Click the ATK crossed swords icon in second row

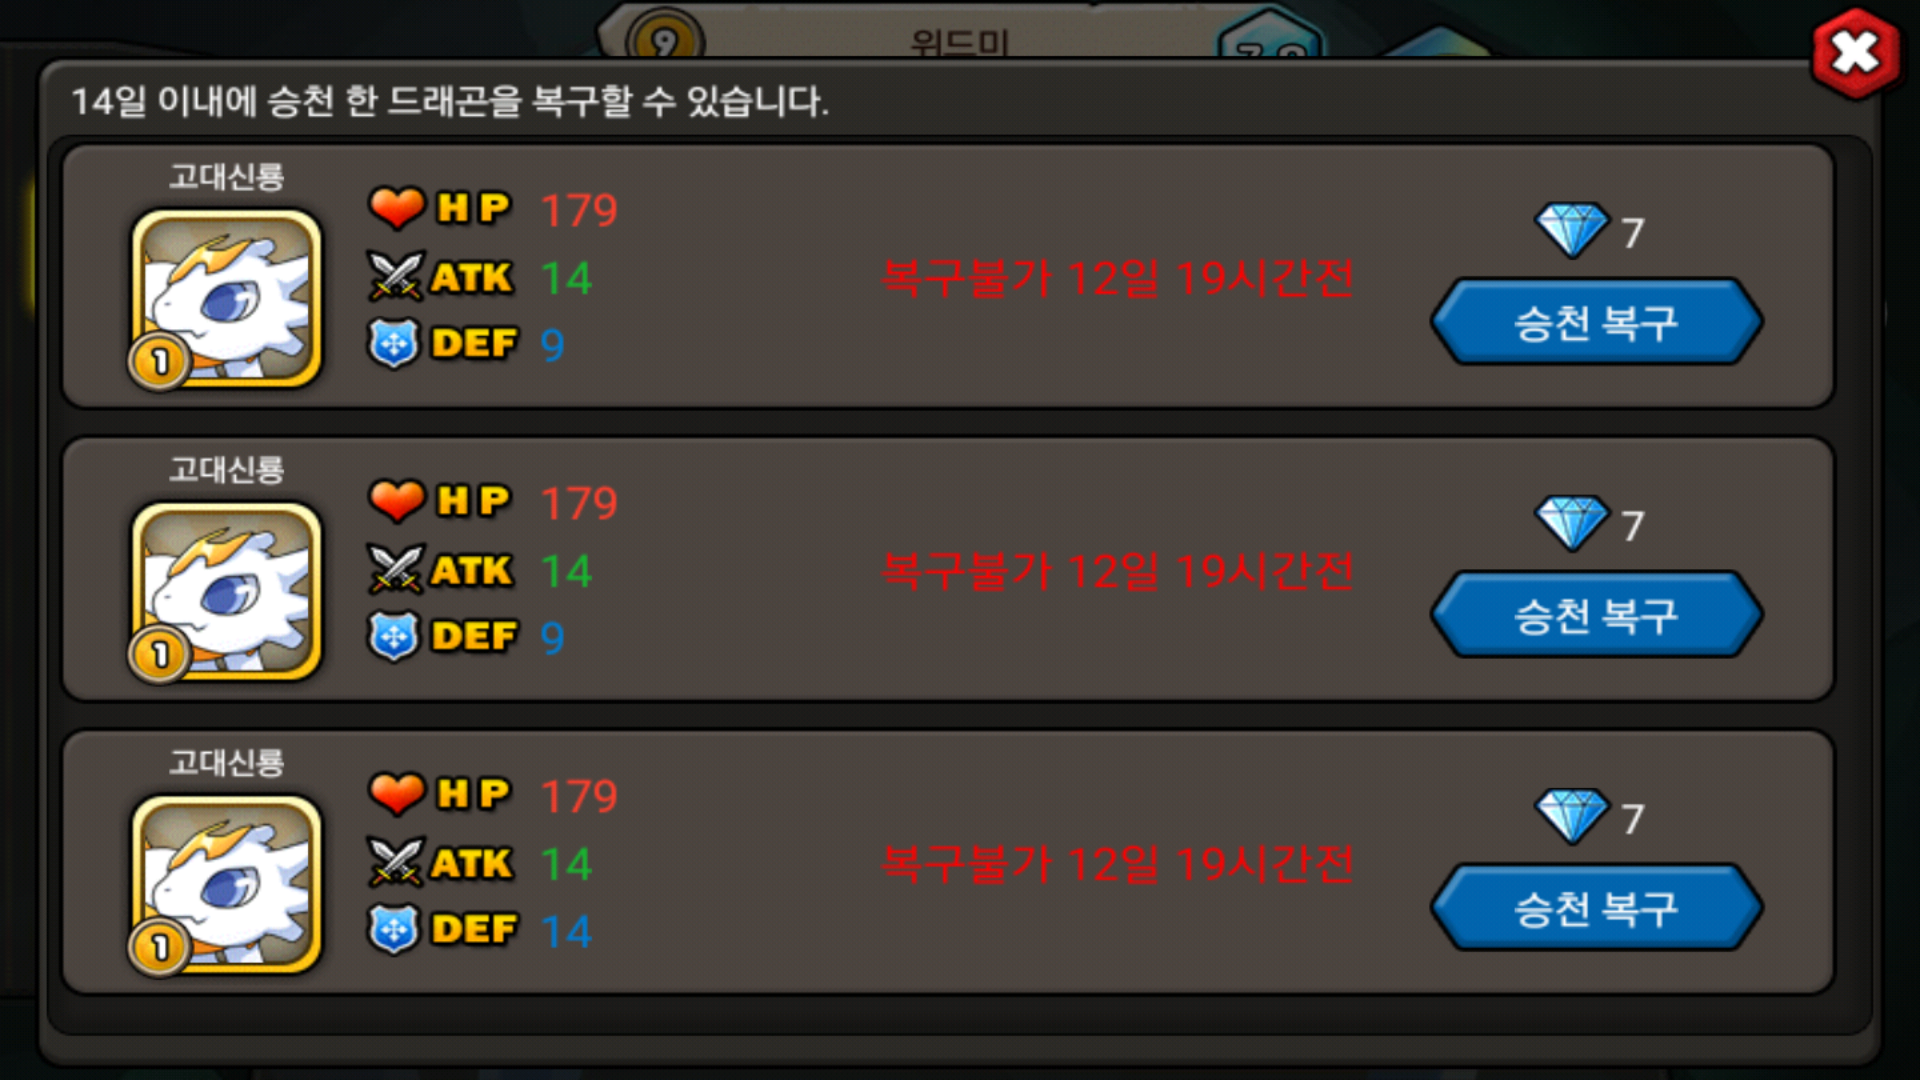396,570
